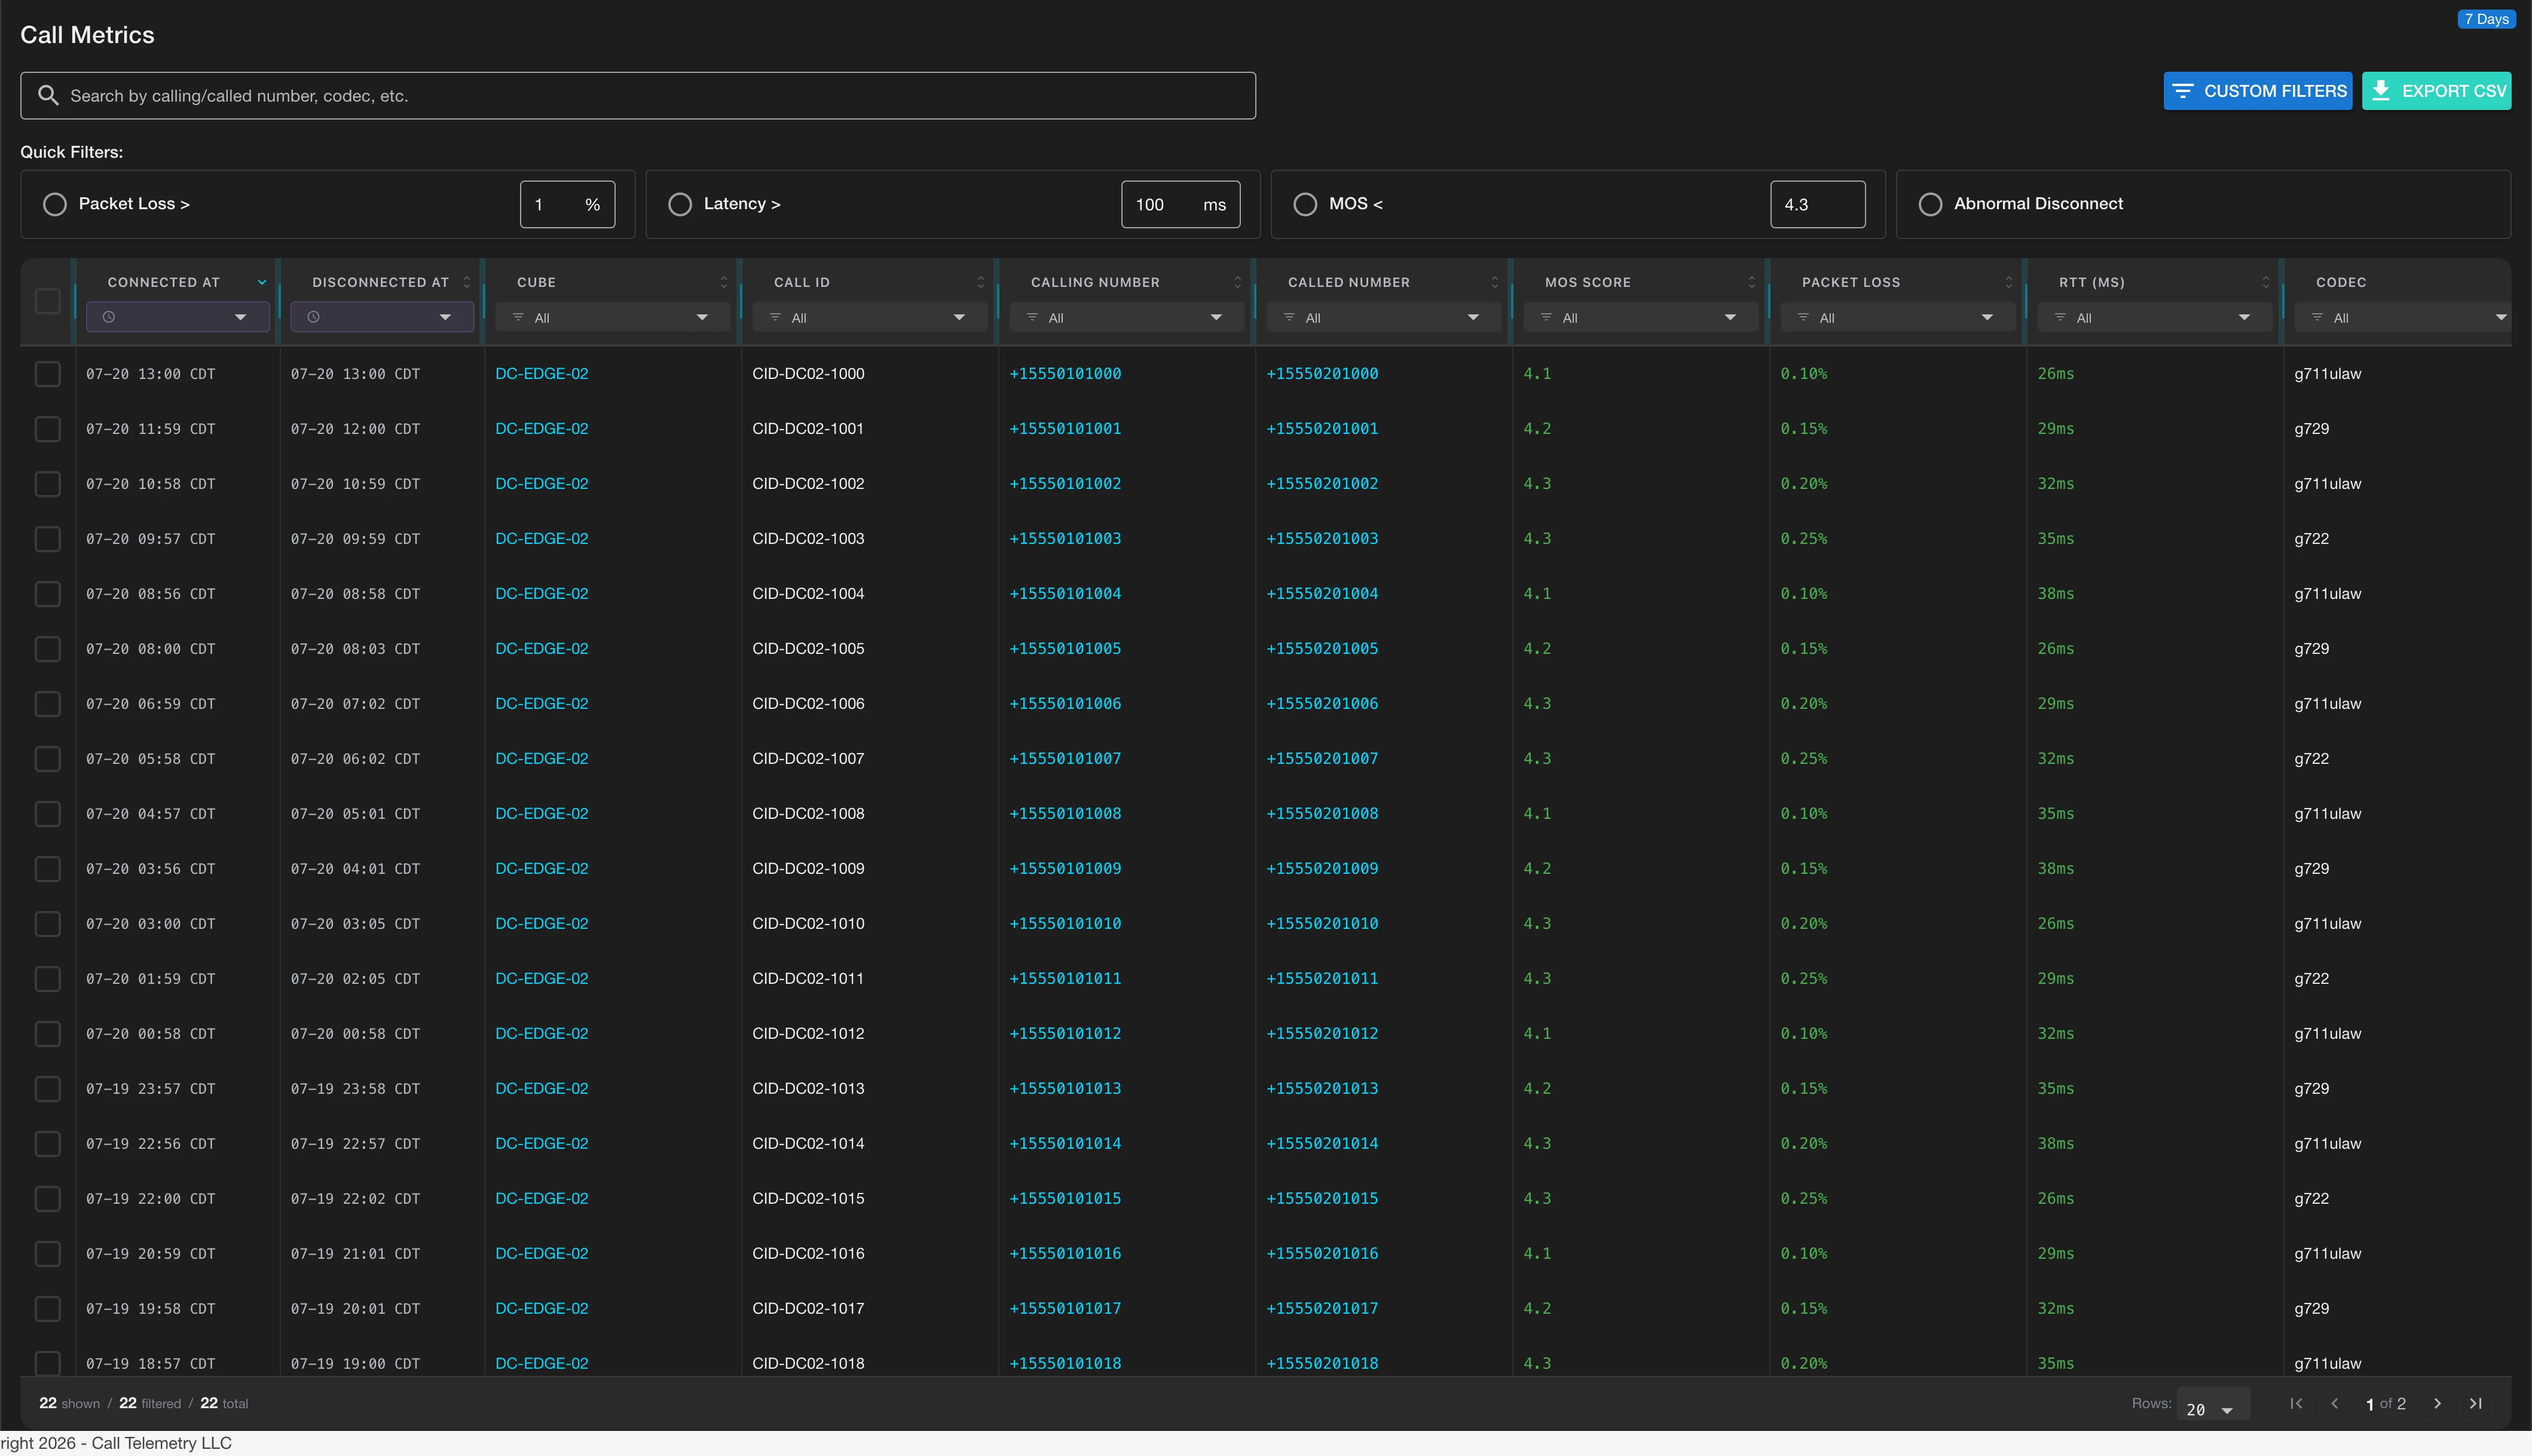Open the MOS Score filter dropdown

pyautogui.click(x=1641, y=317)
